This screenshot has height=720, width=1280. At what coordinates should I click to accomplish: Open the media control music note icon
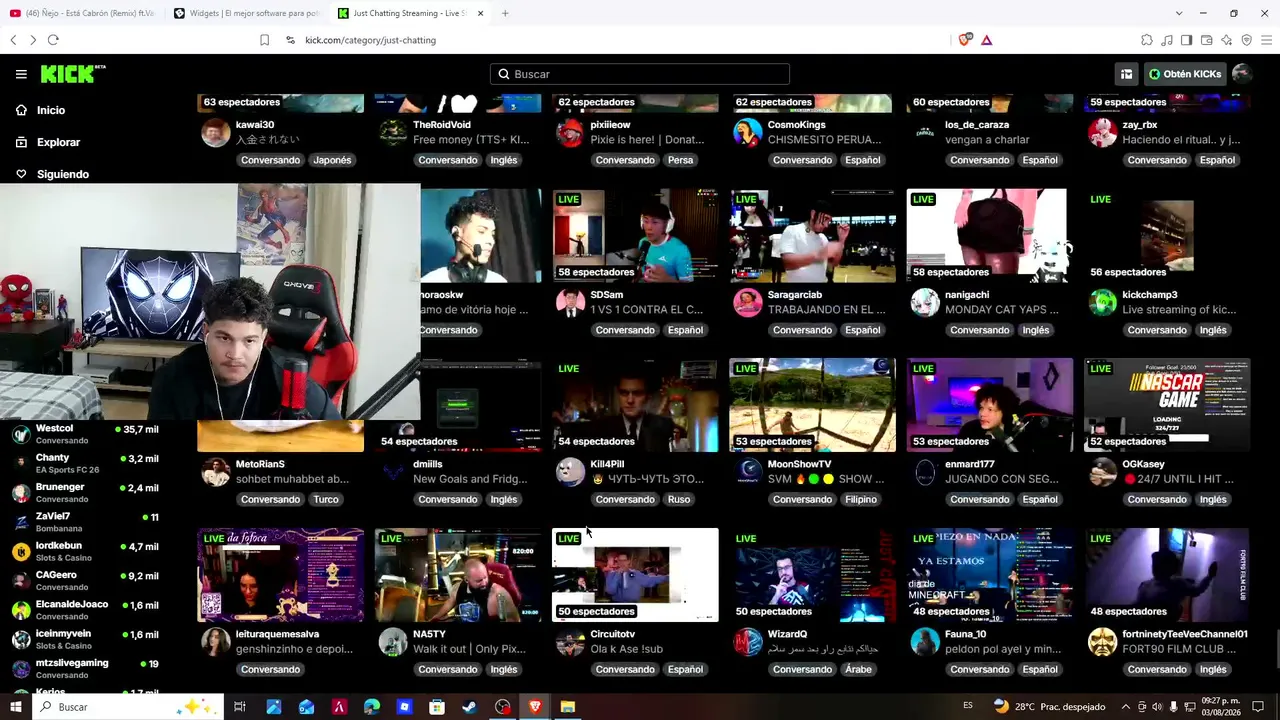pos(1167,40)
